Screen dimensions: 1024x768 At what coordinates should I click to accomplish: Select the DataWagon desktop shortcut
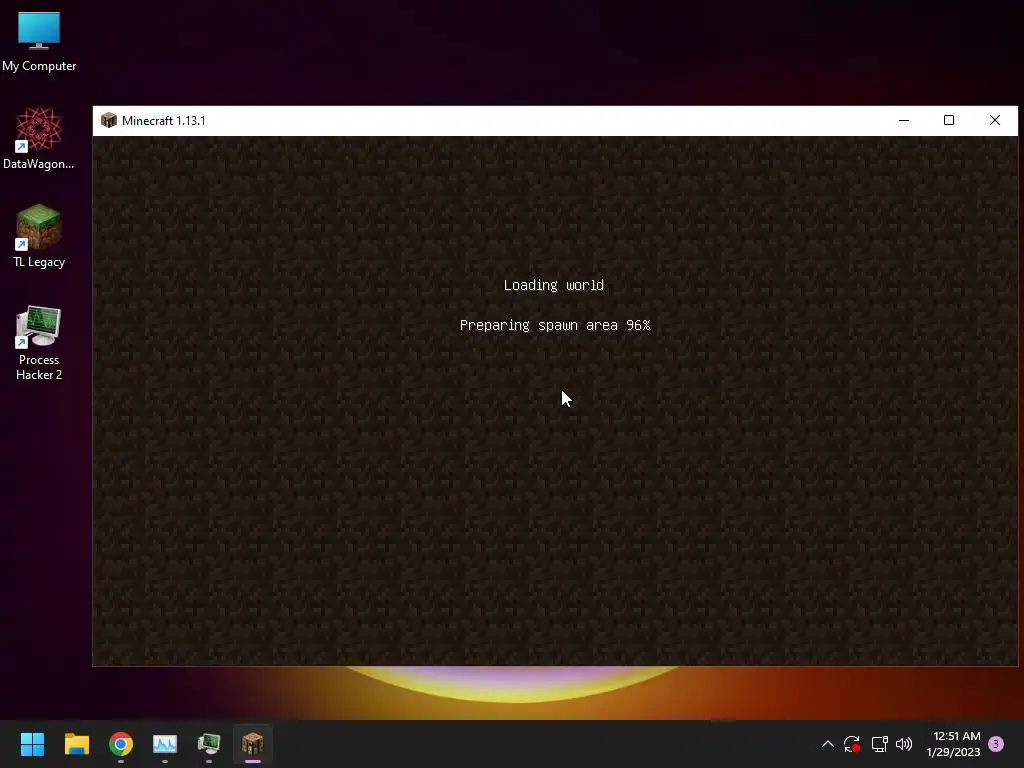coord(39,138)
